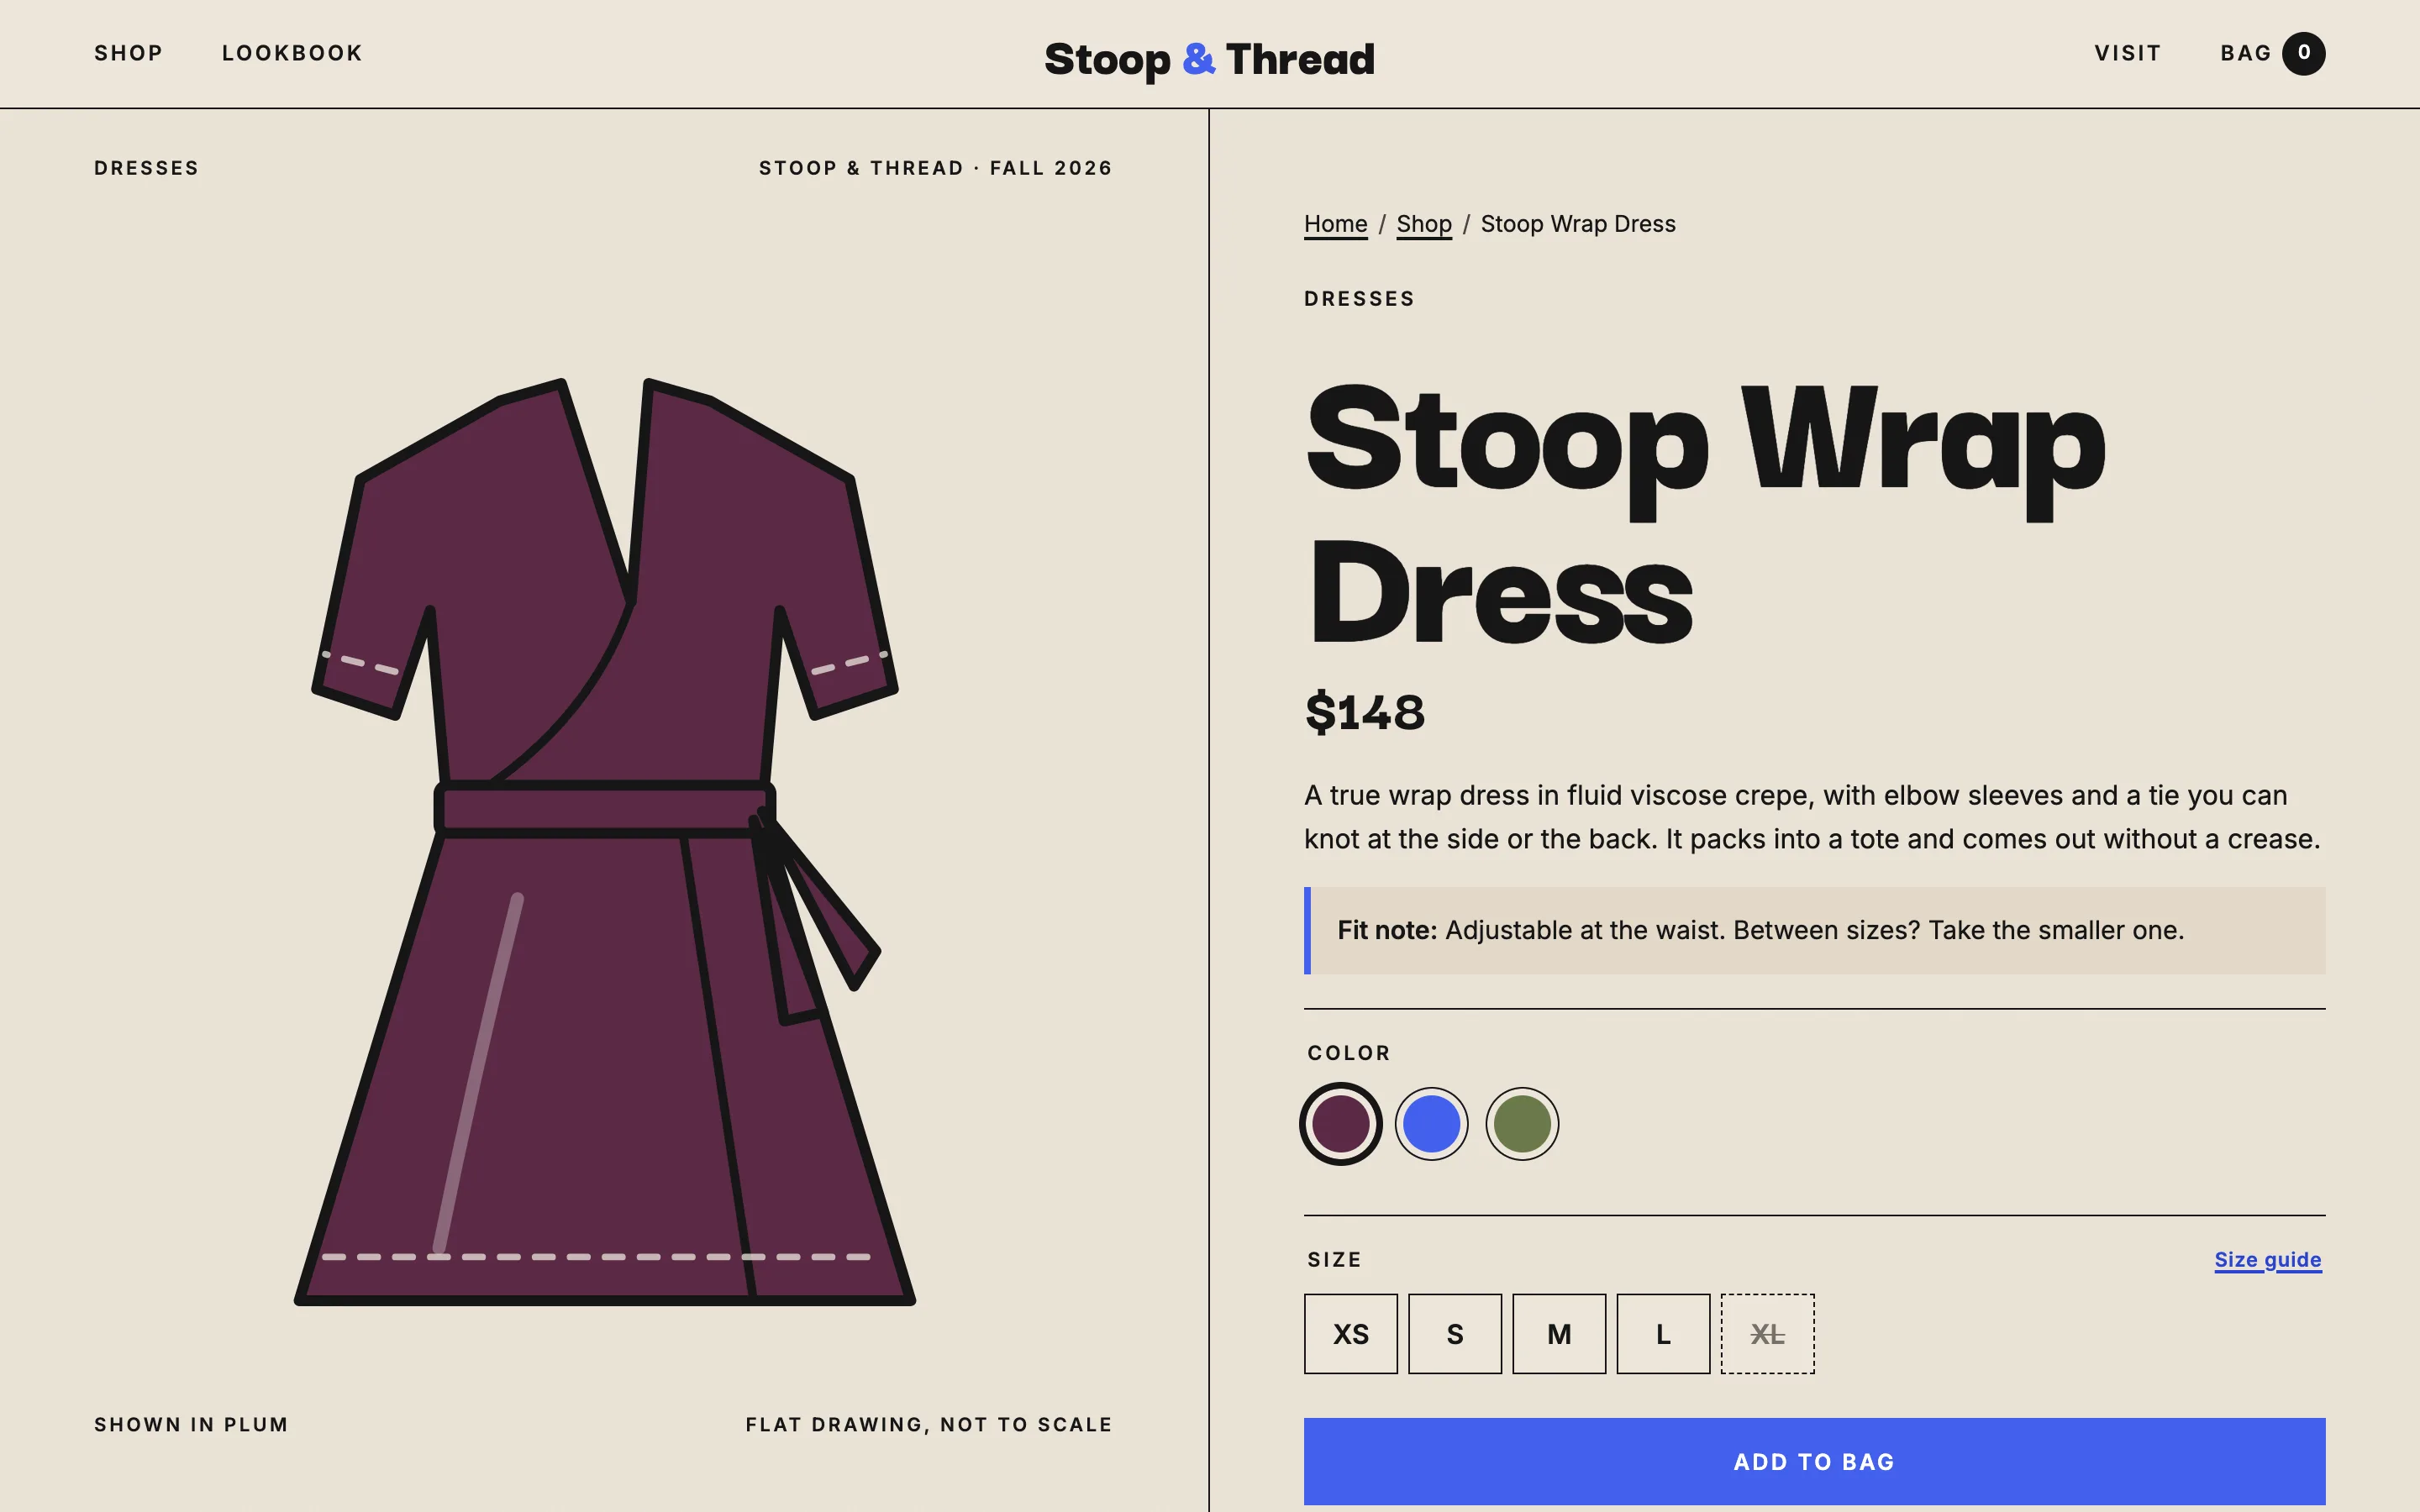Click the 'DRESSES' category label above the title

coord(1360,299)
